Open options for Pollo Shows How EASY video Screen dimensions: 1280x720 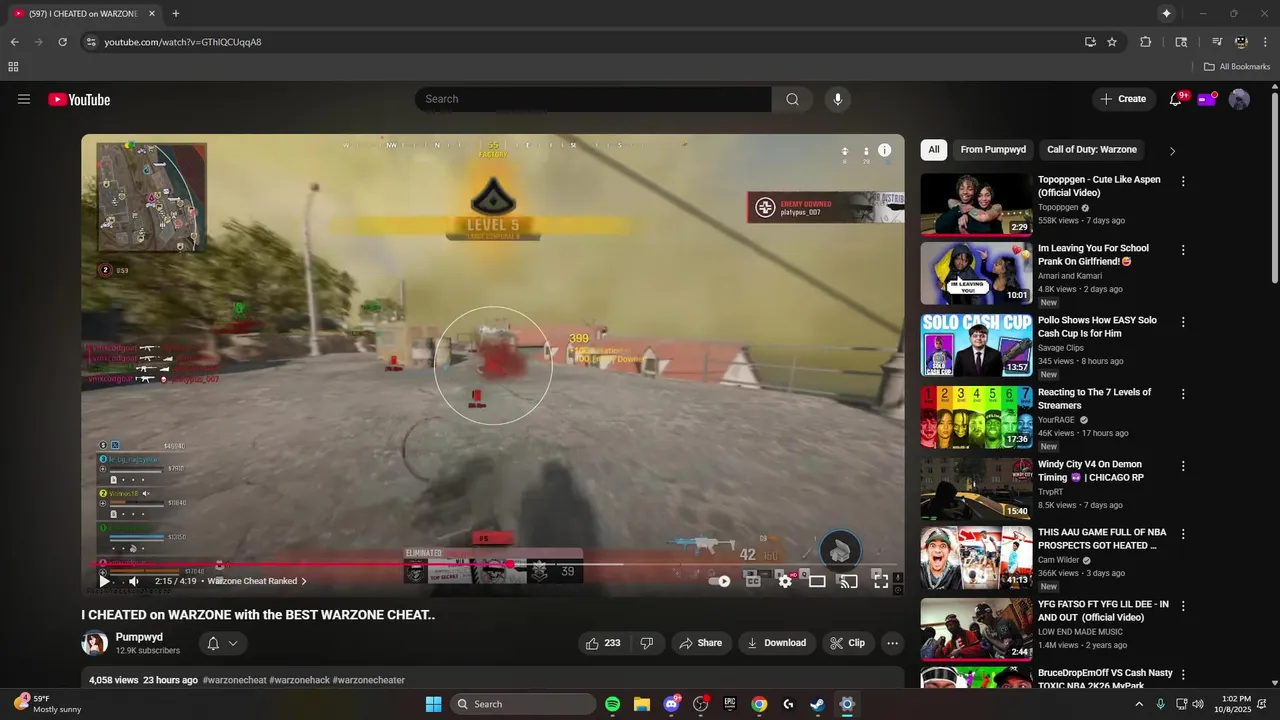point(1183,322)
